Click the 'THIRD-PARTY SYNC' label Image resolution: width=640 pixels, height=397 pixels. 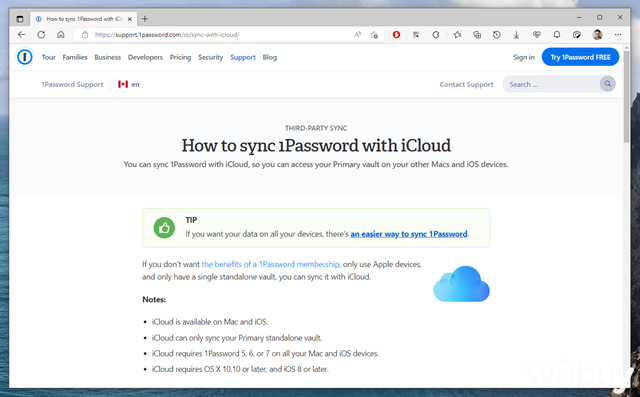click(316, 128)
